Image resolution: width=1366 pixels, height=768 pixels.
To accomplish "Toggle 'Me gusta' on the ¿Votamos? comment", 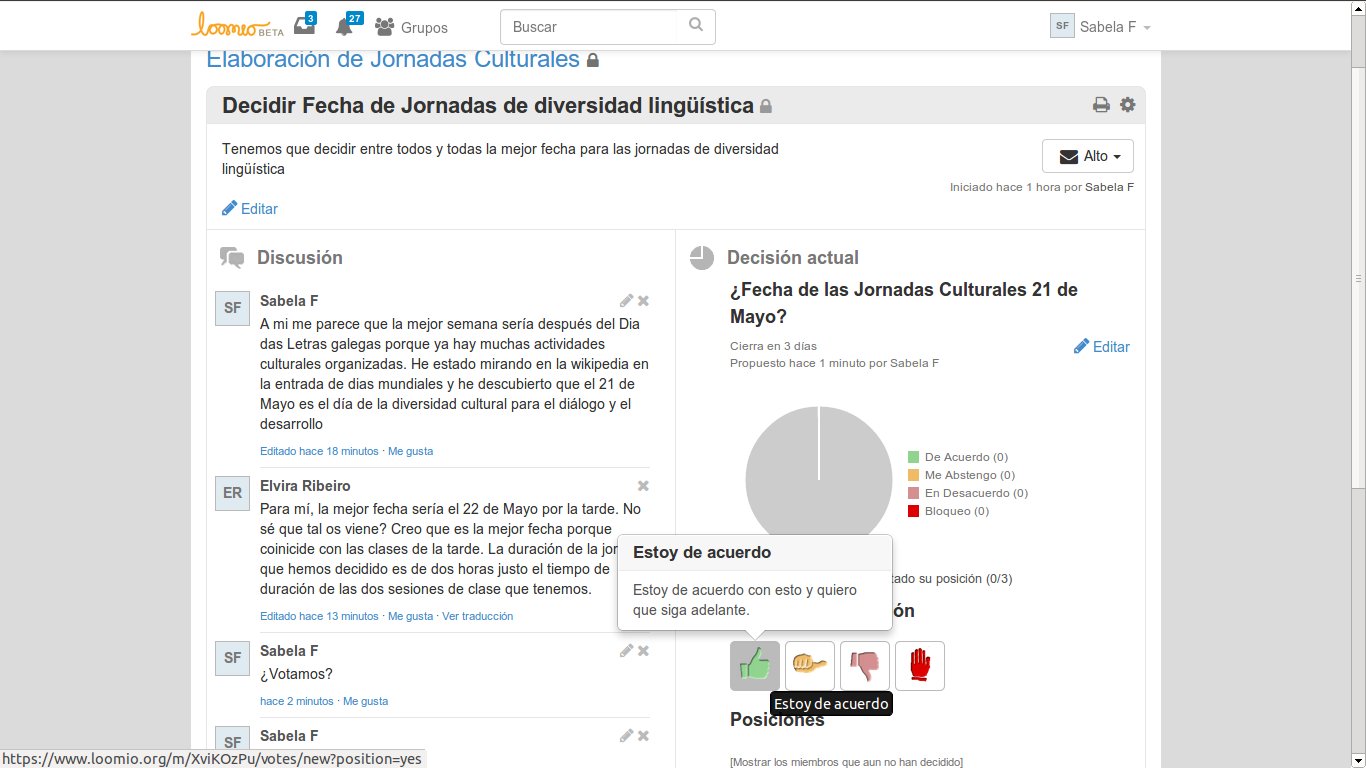I will click(x=365, y=701).
